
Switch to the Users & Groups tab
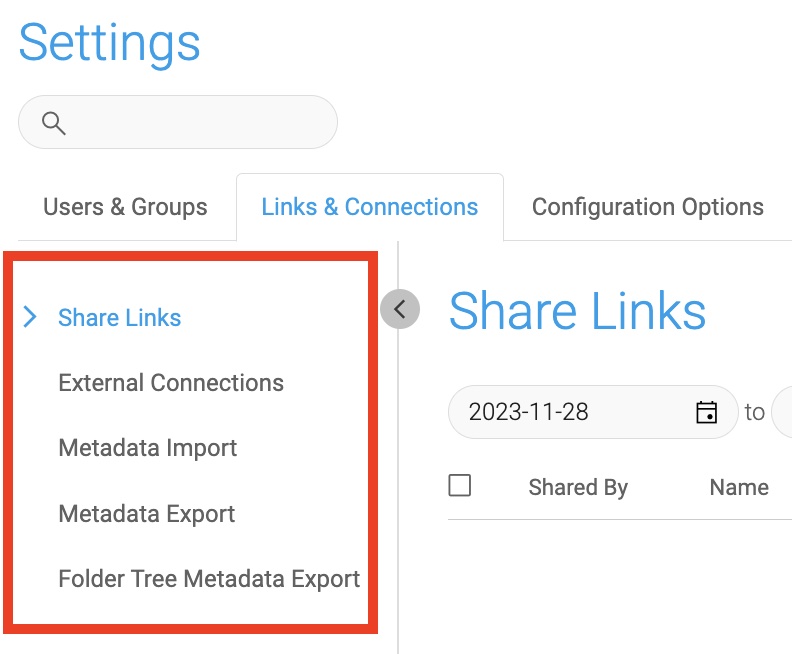(x=125, y=207)
